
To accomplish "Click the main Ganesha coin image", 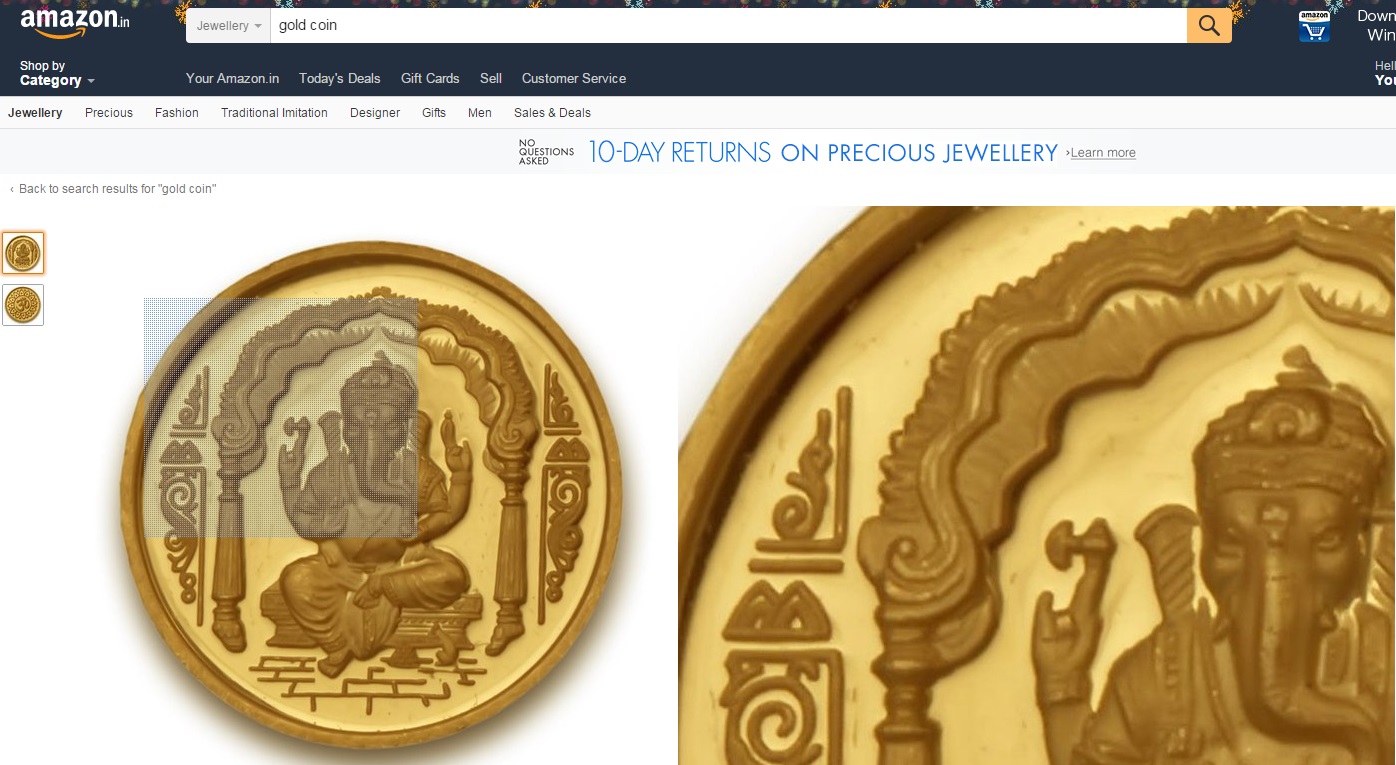I will pos(372,487).
